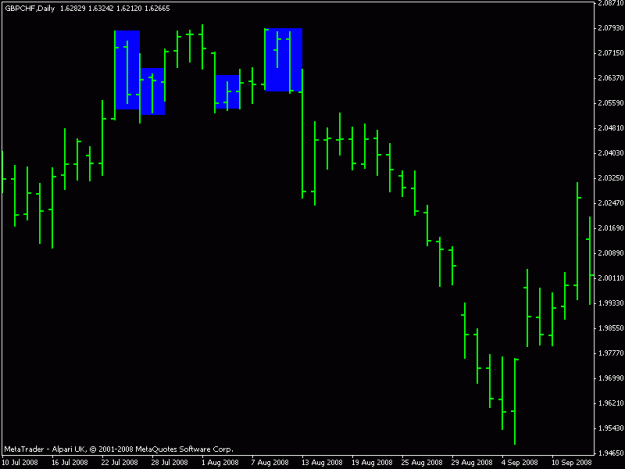Click the 2.04030 price axis label
The height and width of the screenshot is (469, 625).
click(610, 153)
